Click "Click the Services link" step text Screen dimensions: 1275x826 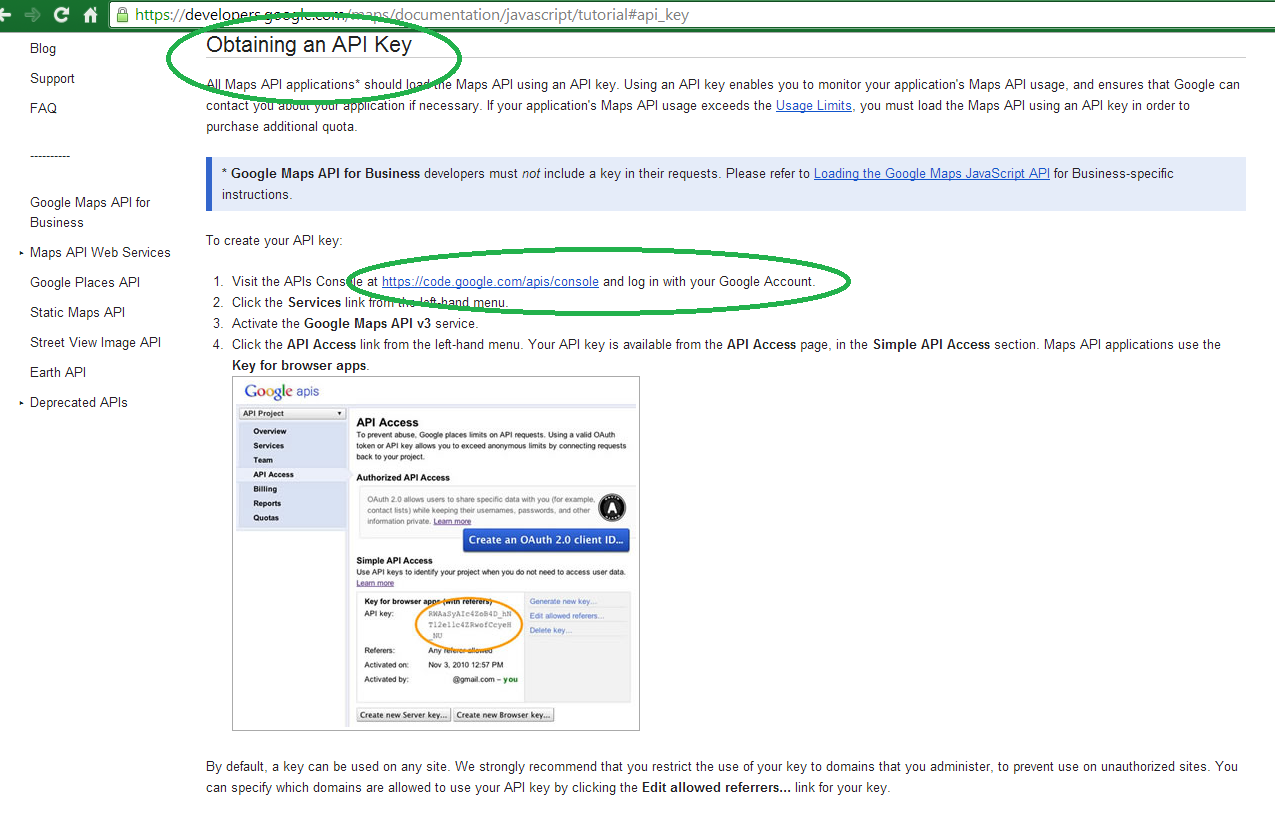click(370, 302)
